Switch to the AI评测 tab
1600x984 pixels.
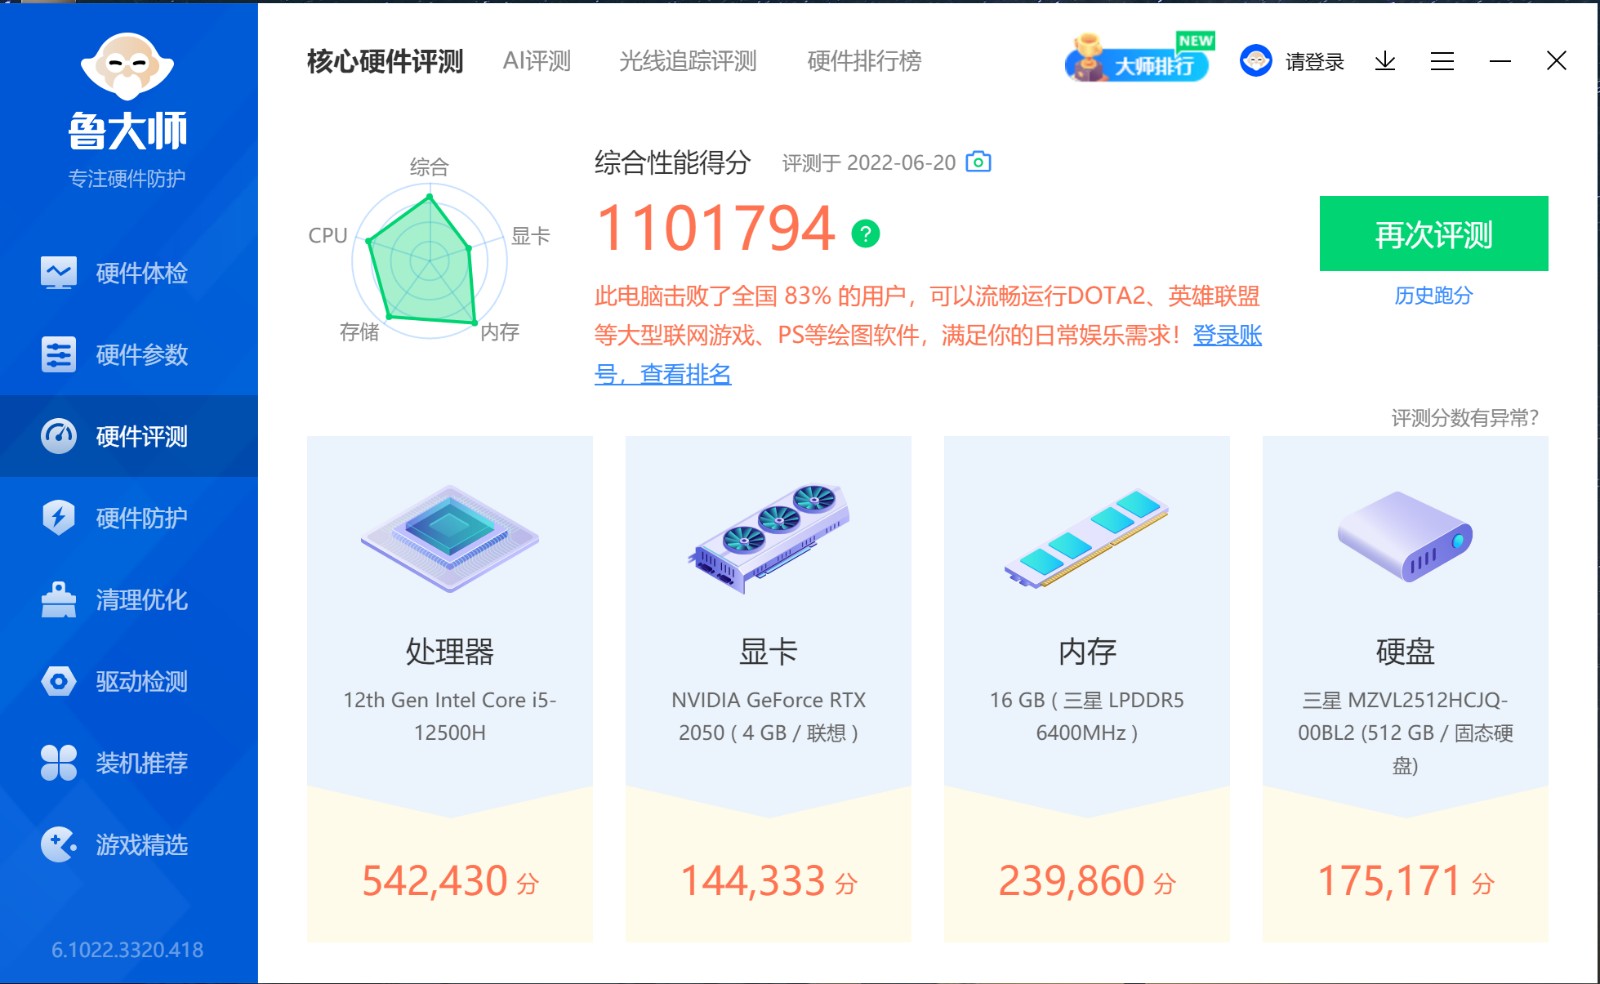point(537,62)
